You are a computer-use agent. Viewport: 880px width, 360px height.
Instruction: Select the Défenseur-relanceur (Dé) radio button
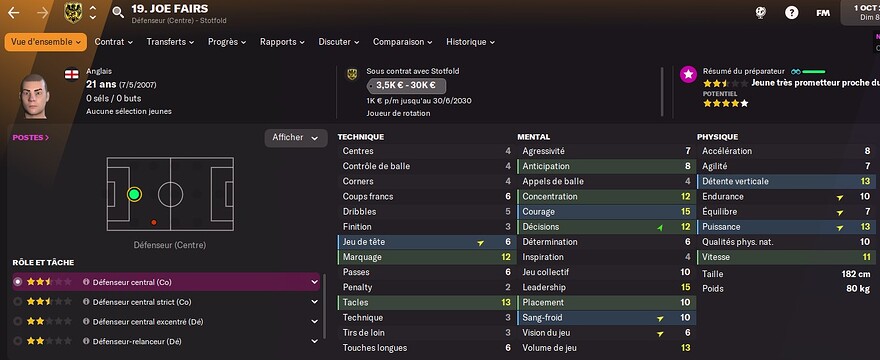(18, 341)
